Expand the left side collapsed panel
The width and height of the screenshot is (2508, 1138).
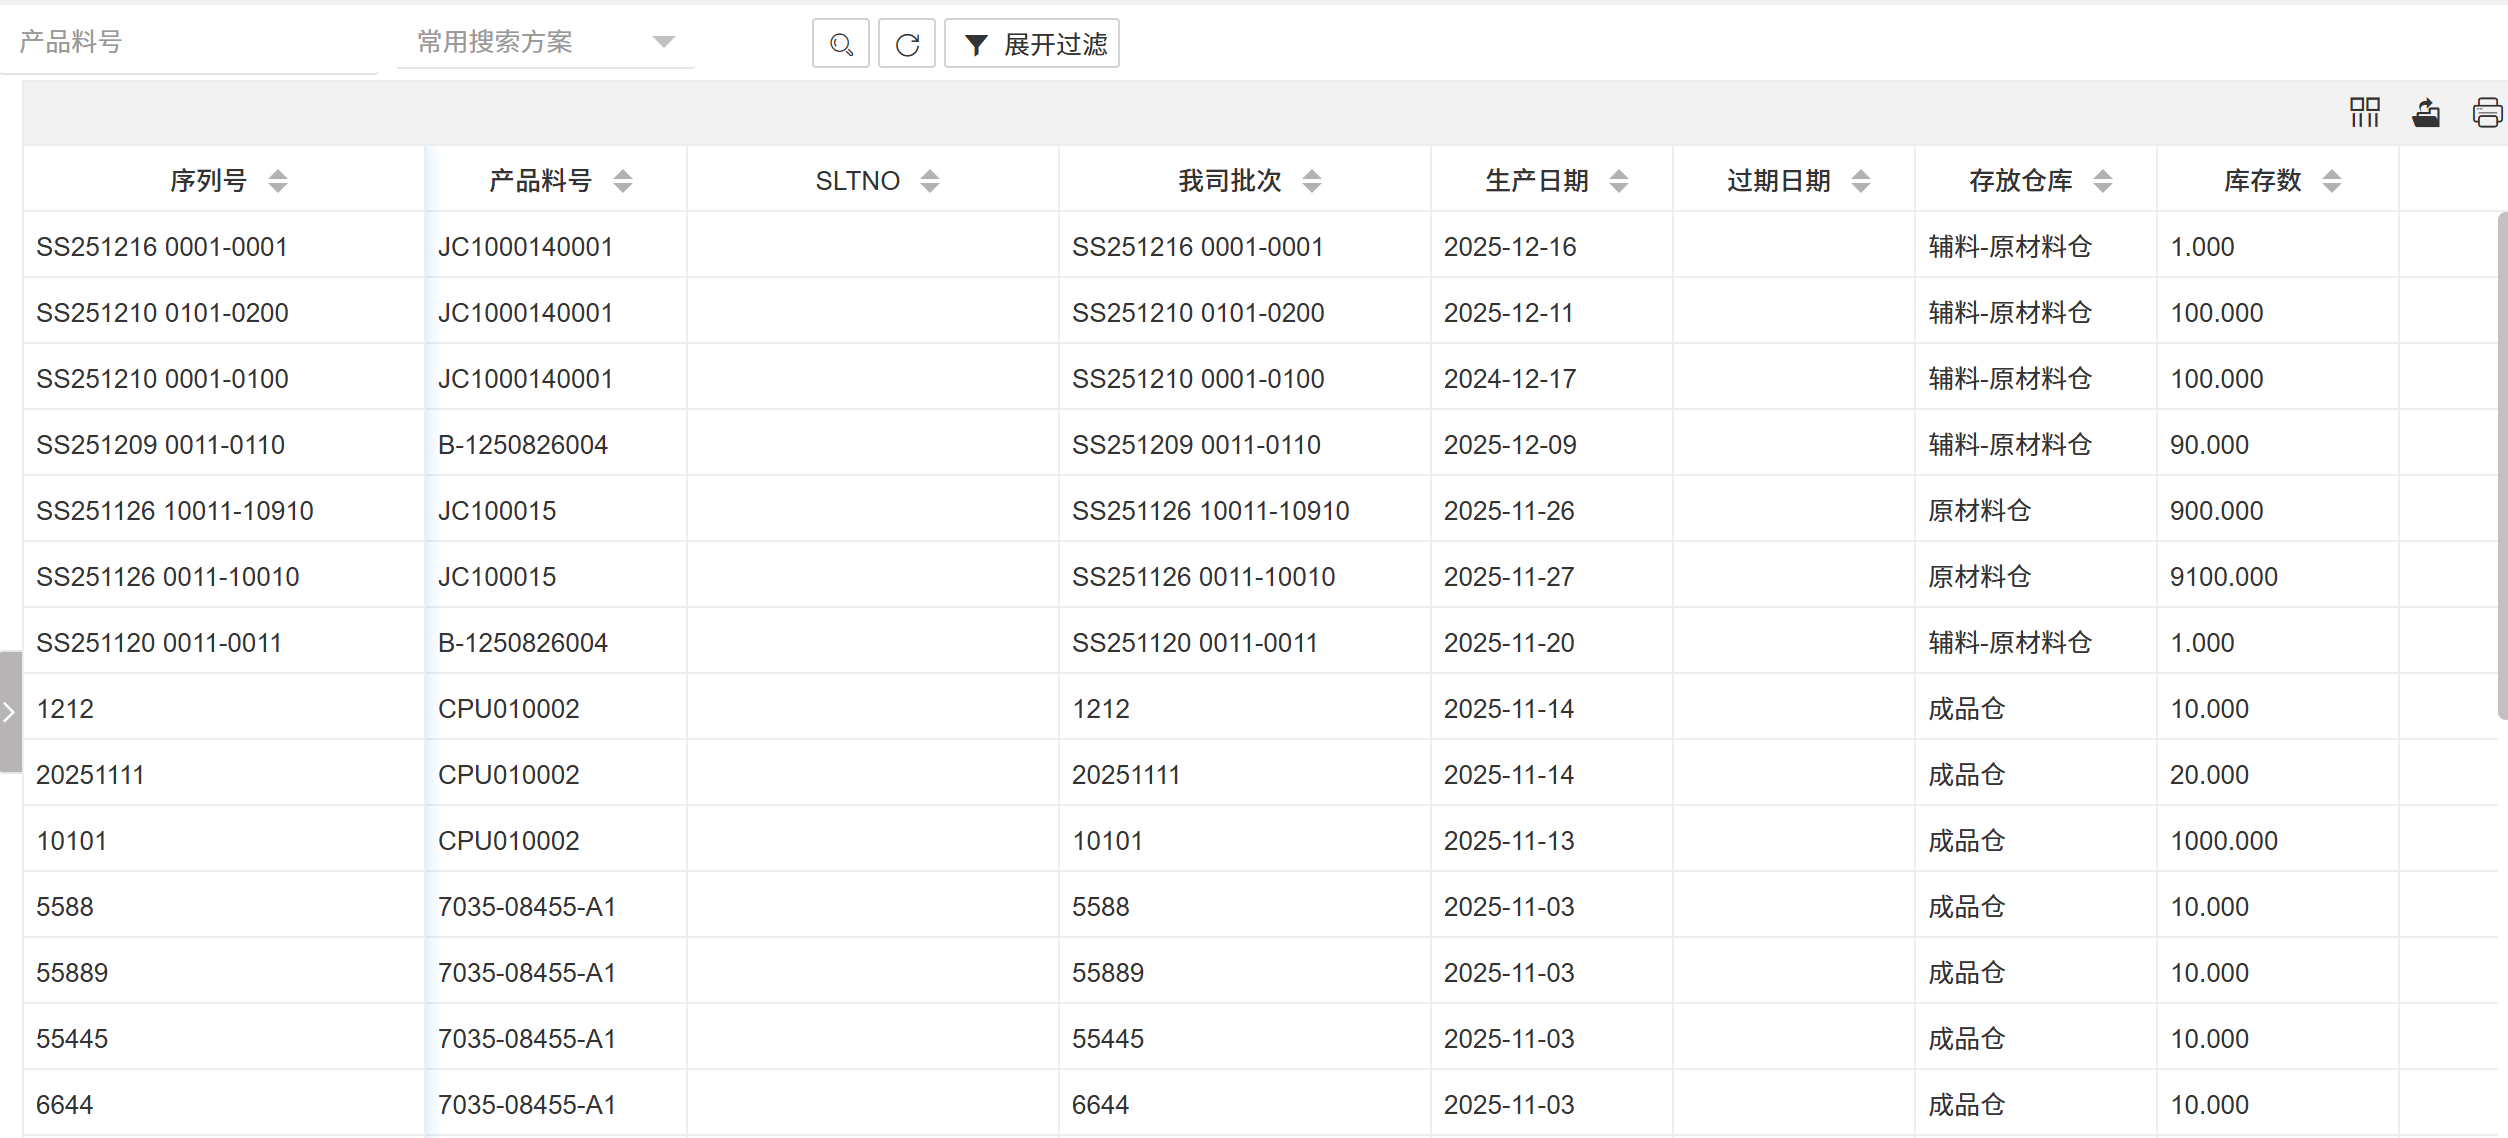tap(9, 712)
